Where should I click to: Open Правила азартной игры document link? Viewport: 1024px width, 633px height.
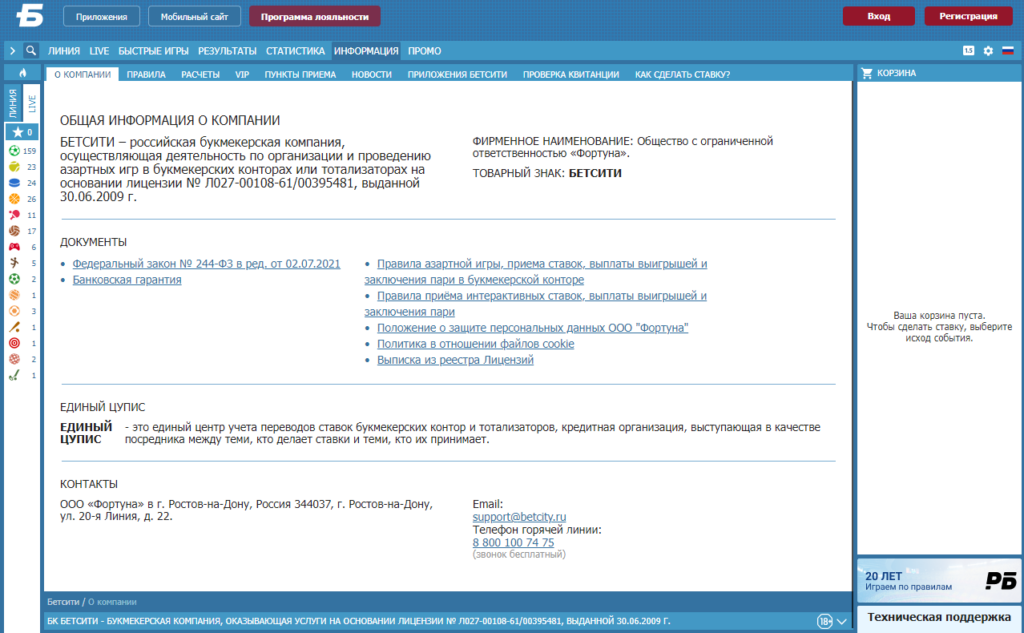(x=536, y=272)
